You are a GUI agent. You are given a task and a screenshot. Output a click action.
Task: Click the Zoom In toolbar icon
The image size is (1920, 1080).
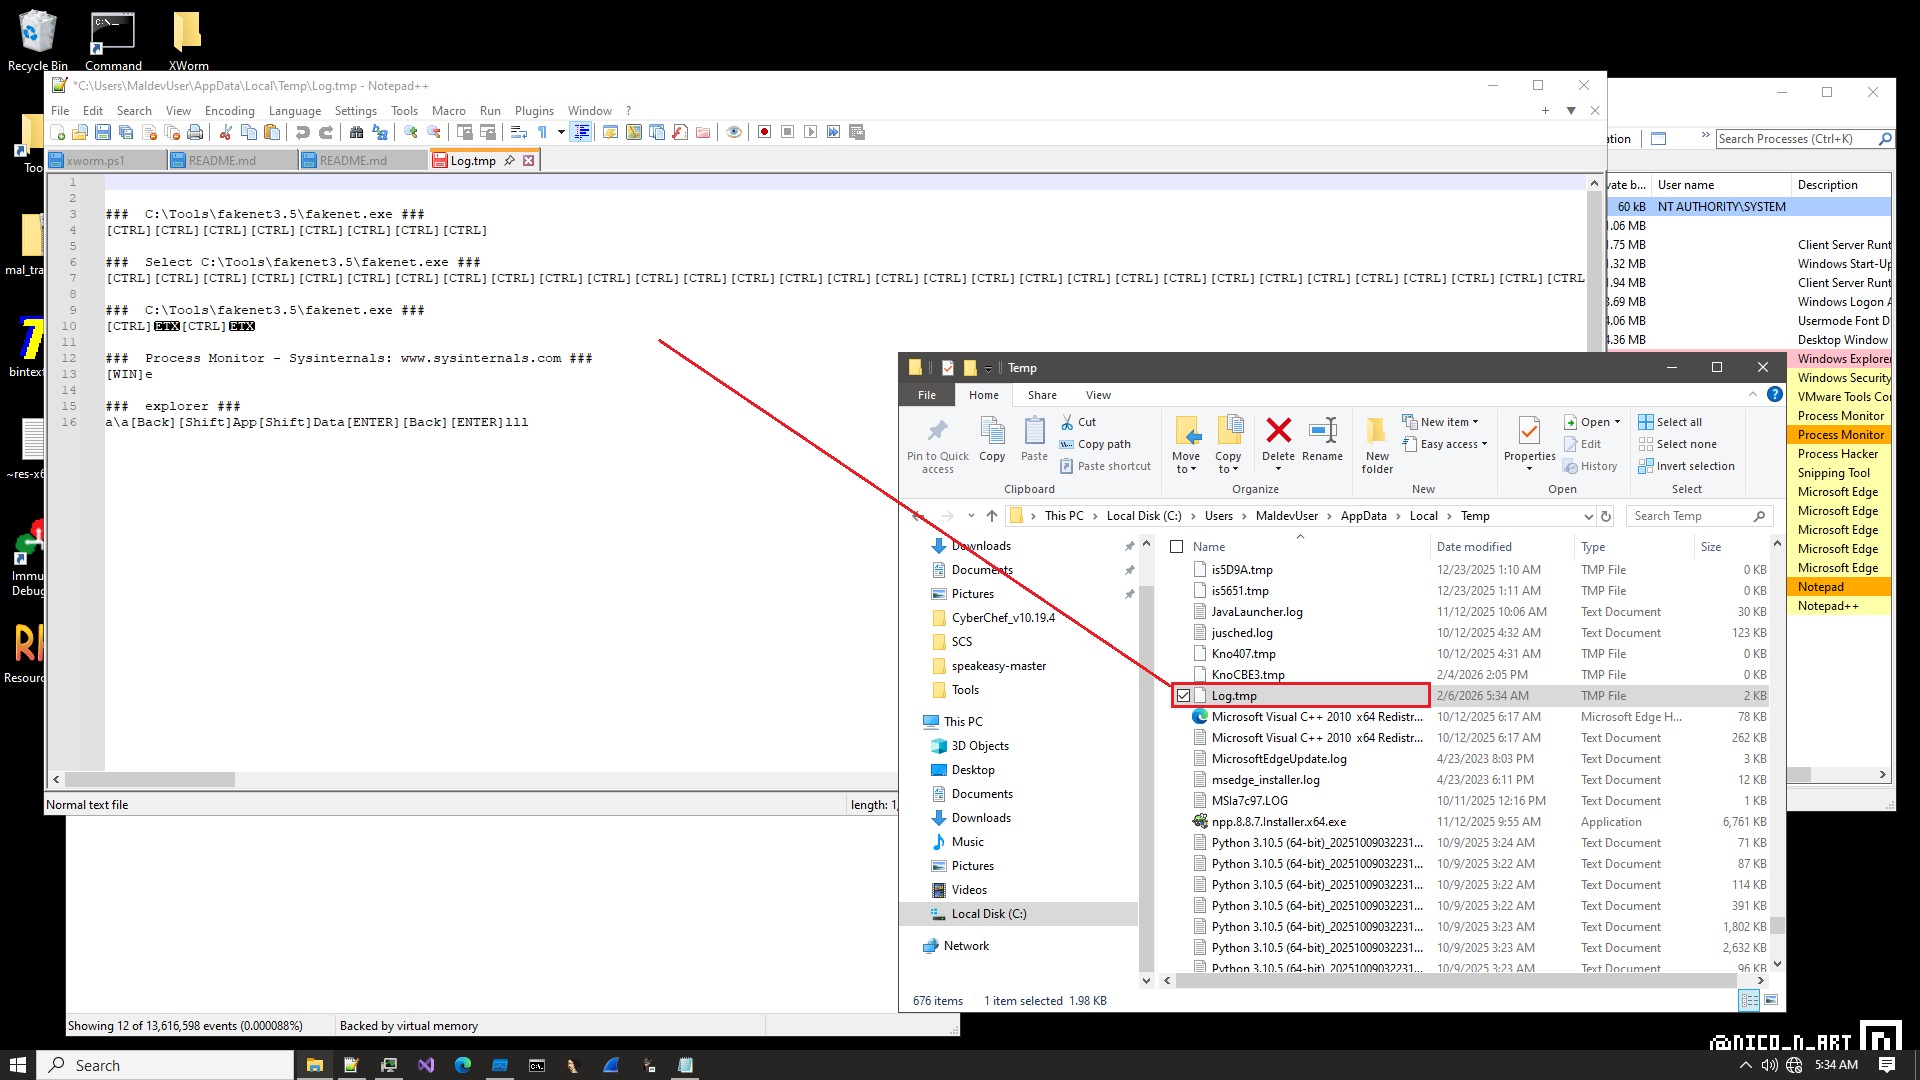[410, 132]
